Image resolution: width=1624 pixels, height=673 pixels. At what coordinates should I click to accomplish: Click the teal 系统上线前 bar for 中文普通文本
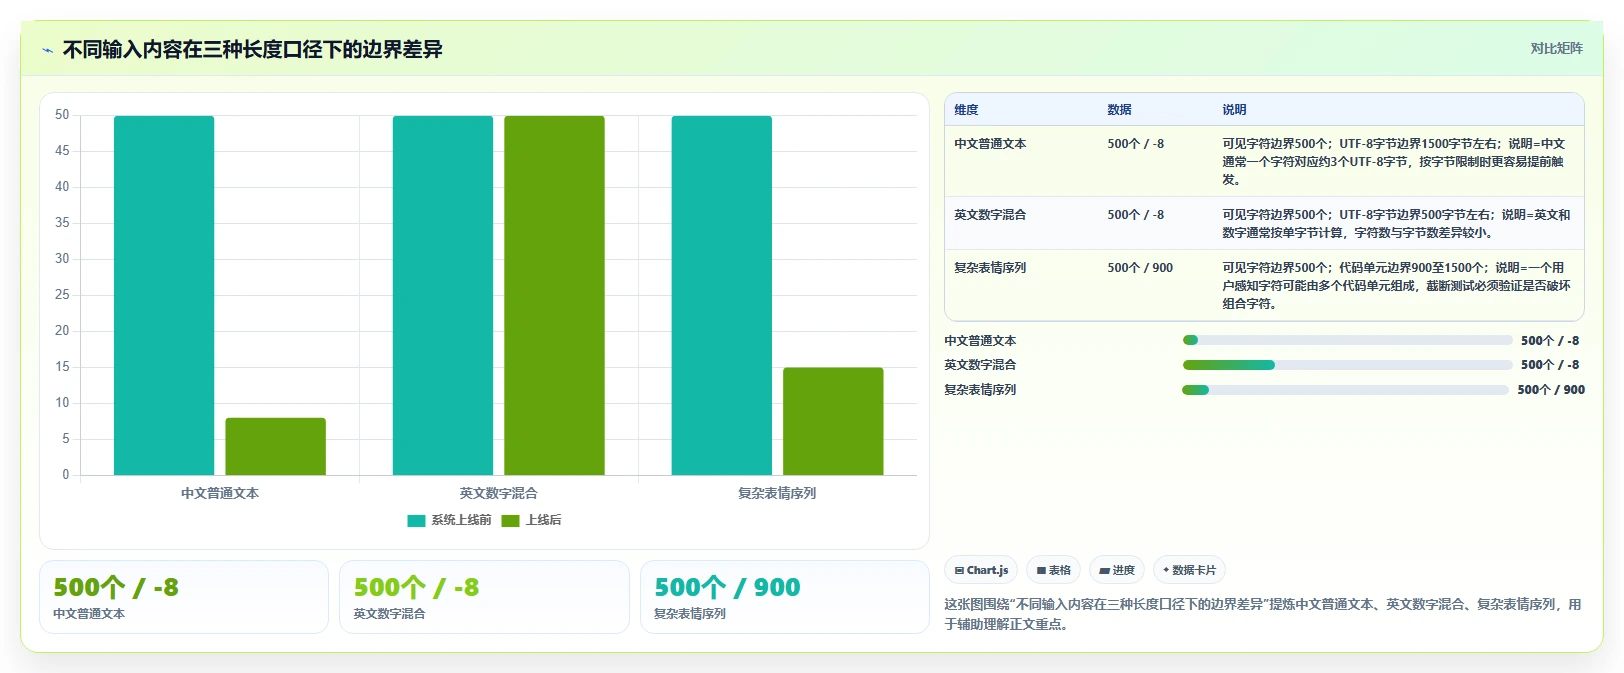(x=164, y=295)
